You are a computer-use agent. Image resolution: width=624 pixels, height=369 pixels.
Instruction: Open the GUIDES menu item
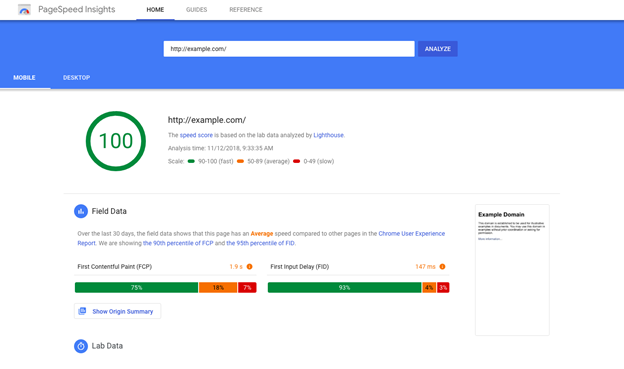point(197,10)
